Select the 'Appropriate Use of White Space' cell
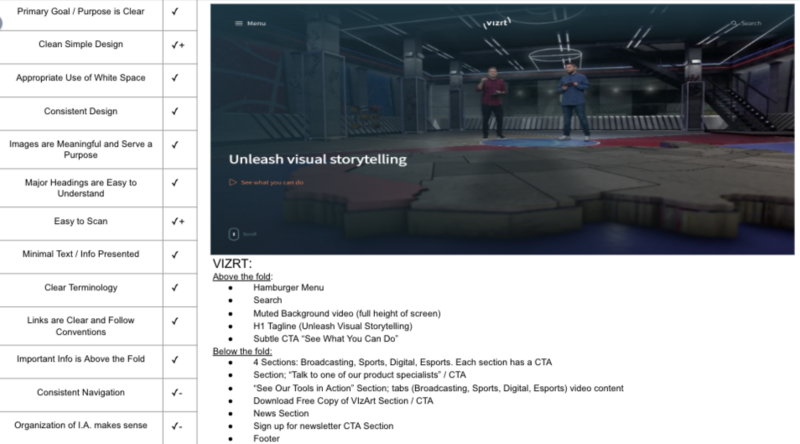The image size is (800, 444). pos(82,78)
